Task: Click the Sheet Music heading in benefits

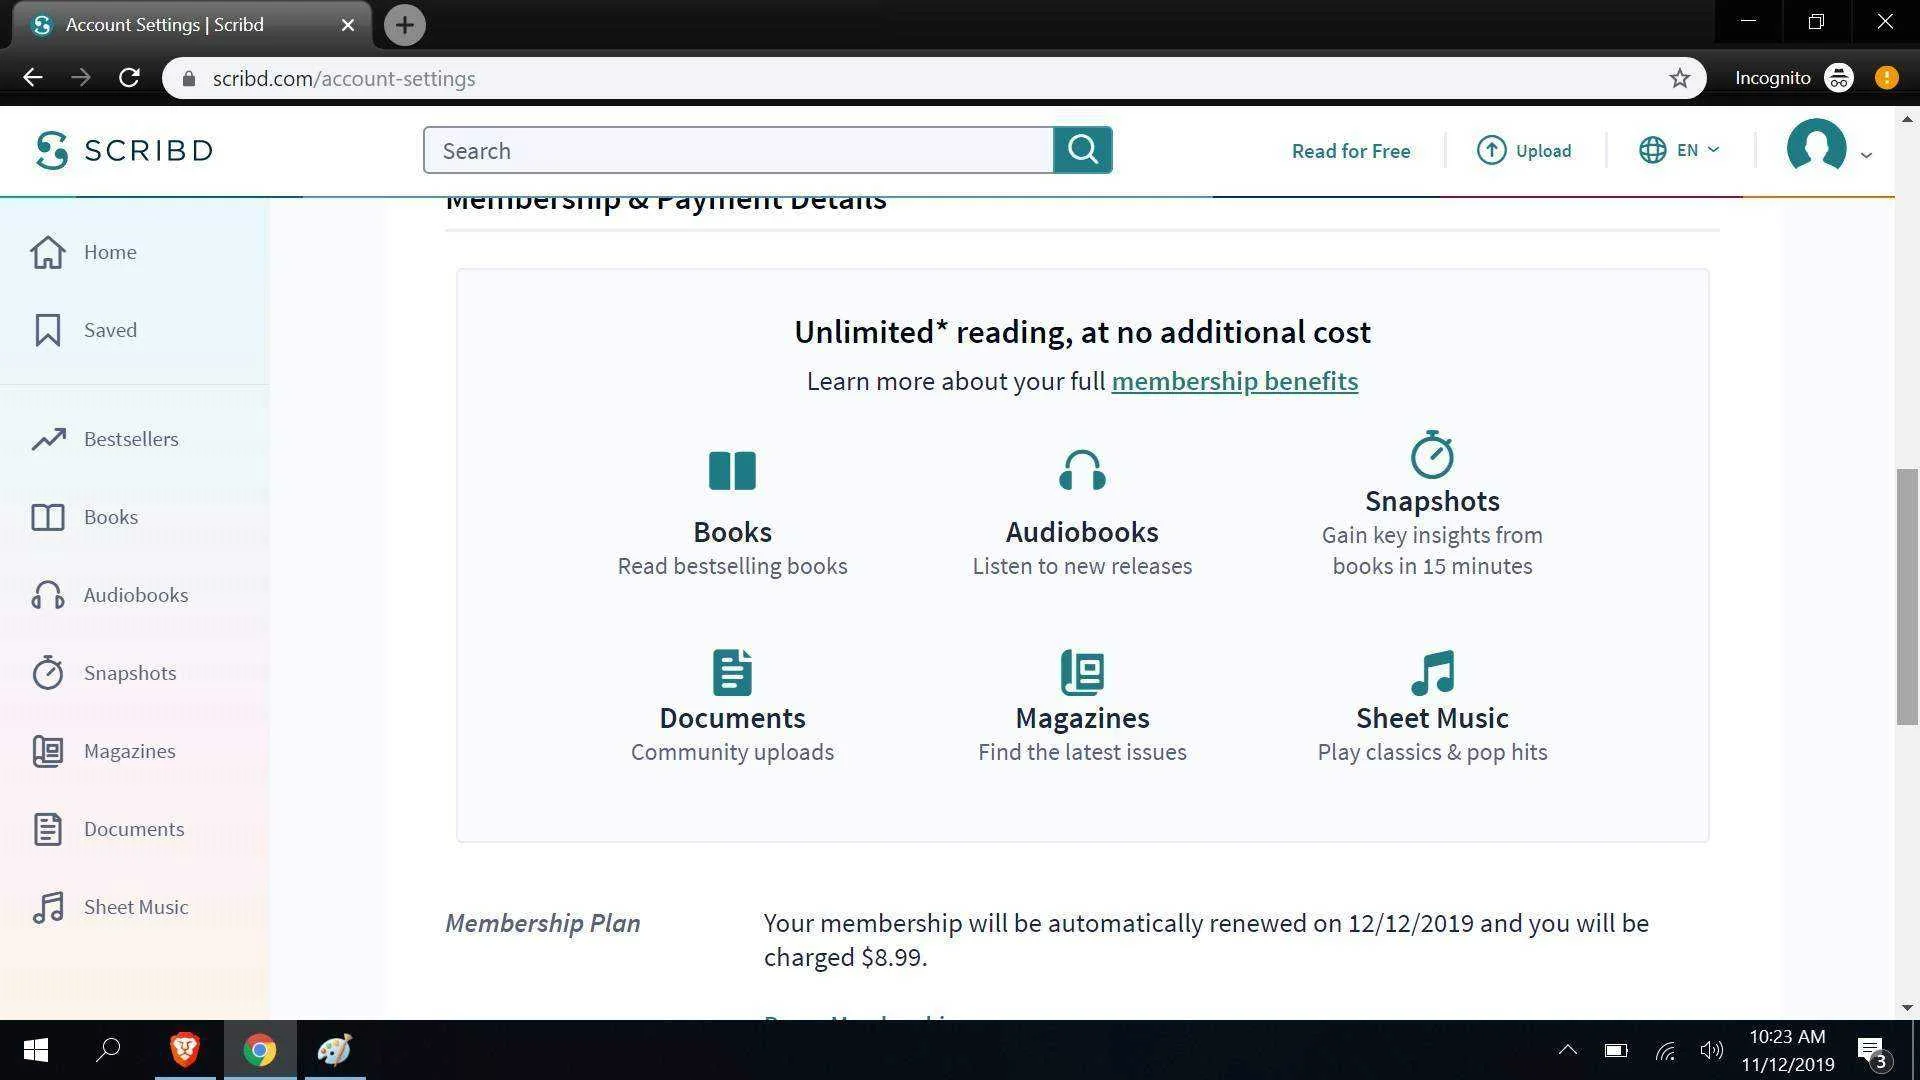Action: click(x=1432, y=718)
